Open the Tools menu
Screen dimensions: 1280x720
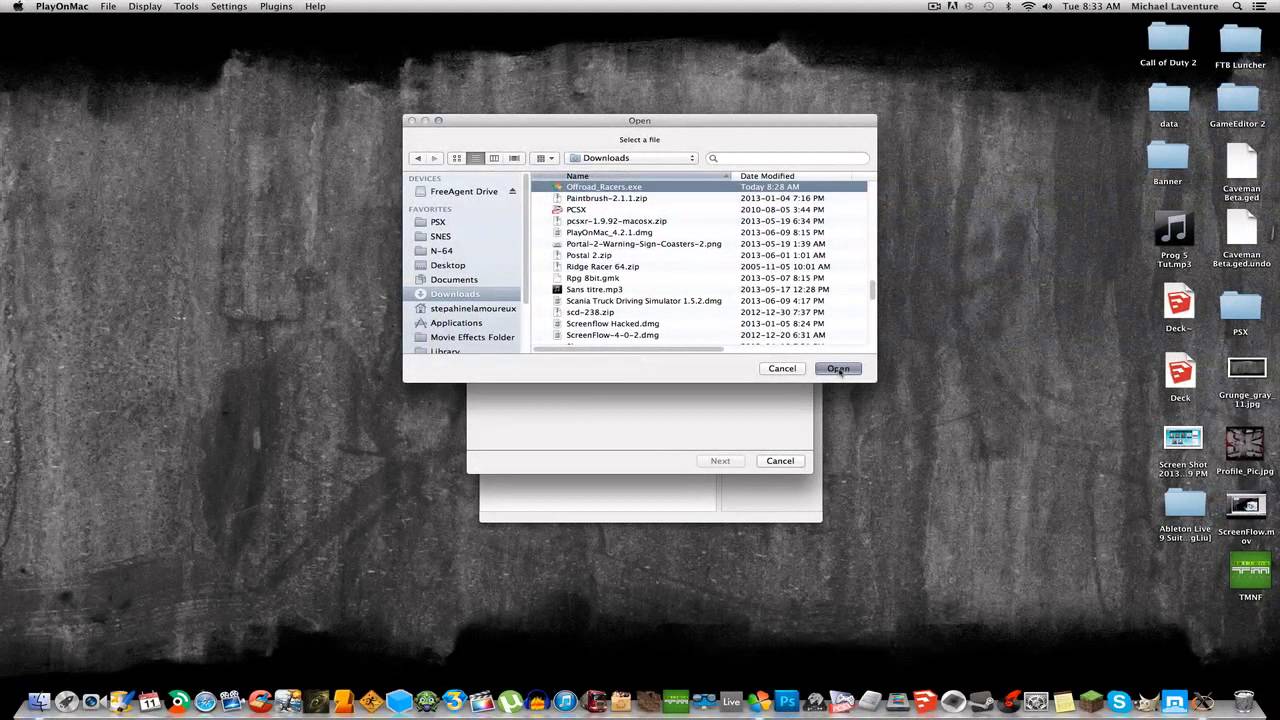[186, 6]
